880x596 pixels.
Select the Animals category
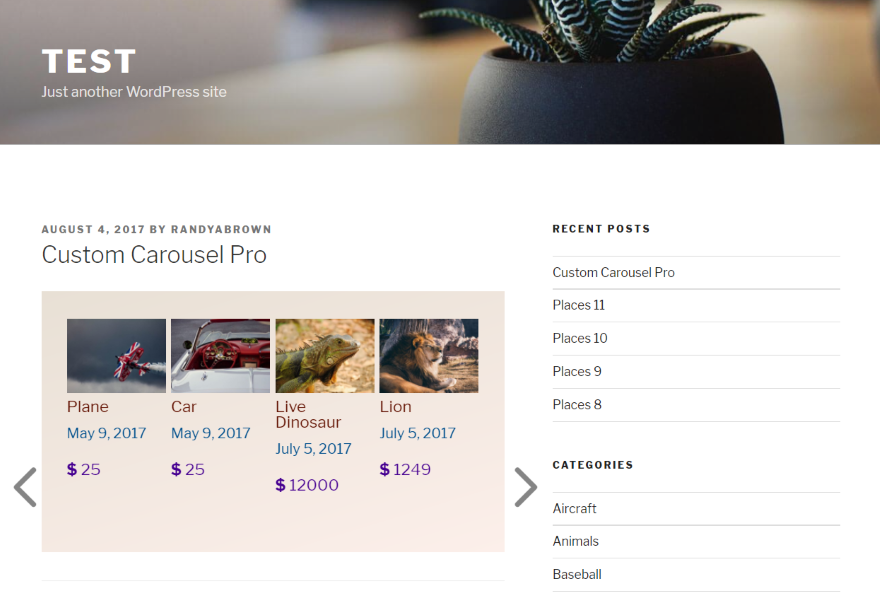[x=575, y=541]
